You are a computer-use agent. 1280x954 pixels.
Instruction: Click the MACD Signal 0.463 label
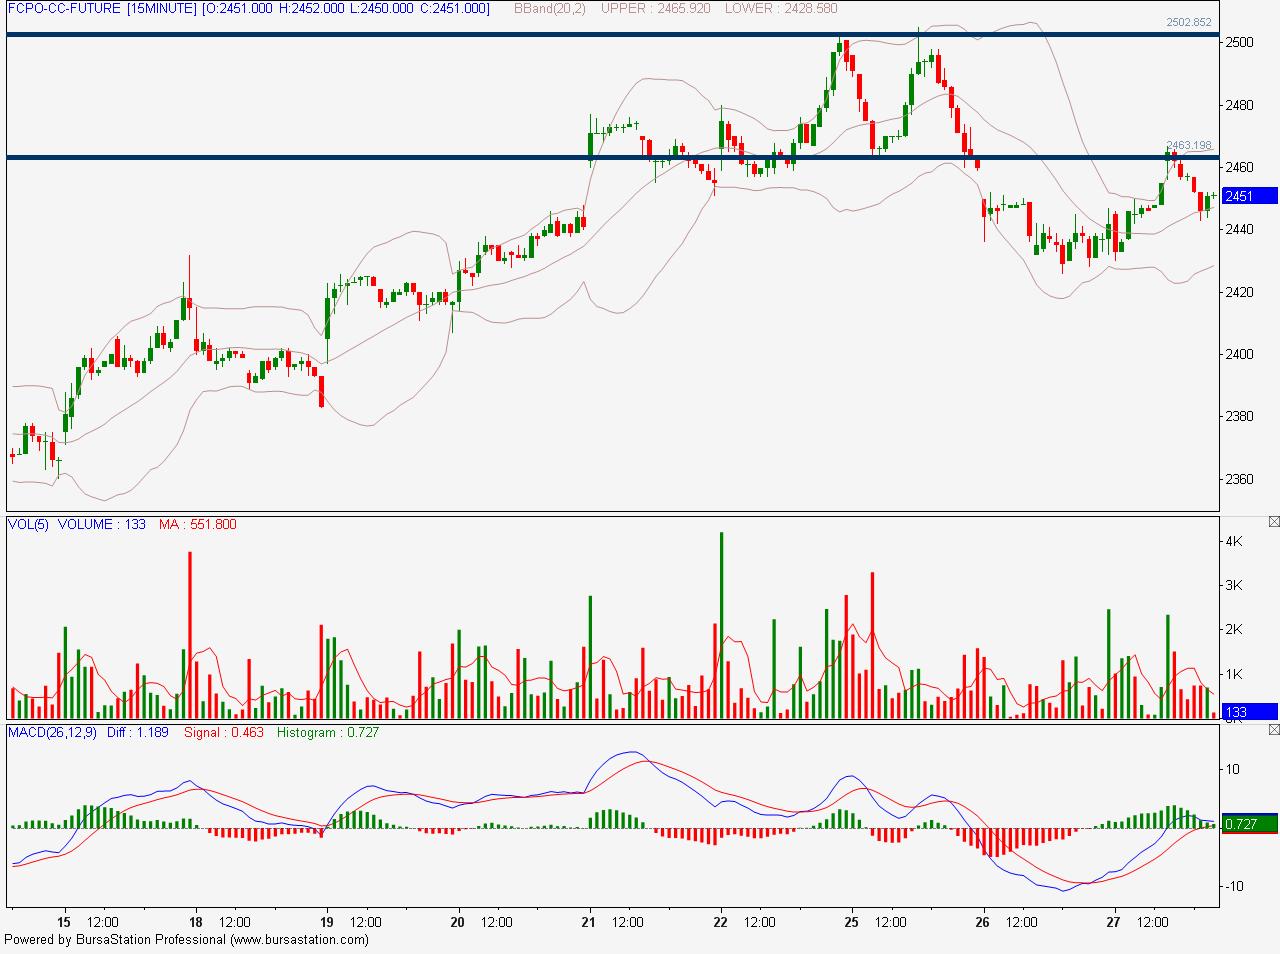pos(224,732)
